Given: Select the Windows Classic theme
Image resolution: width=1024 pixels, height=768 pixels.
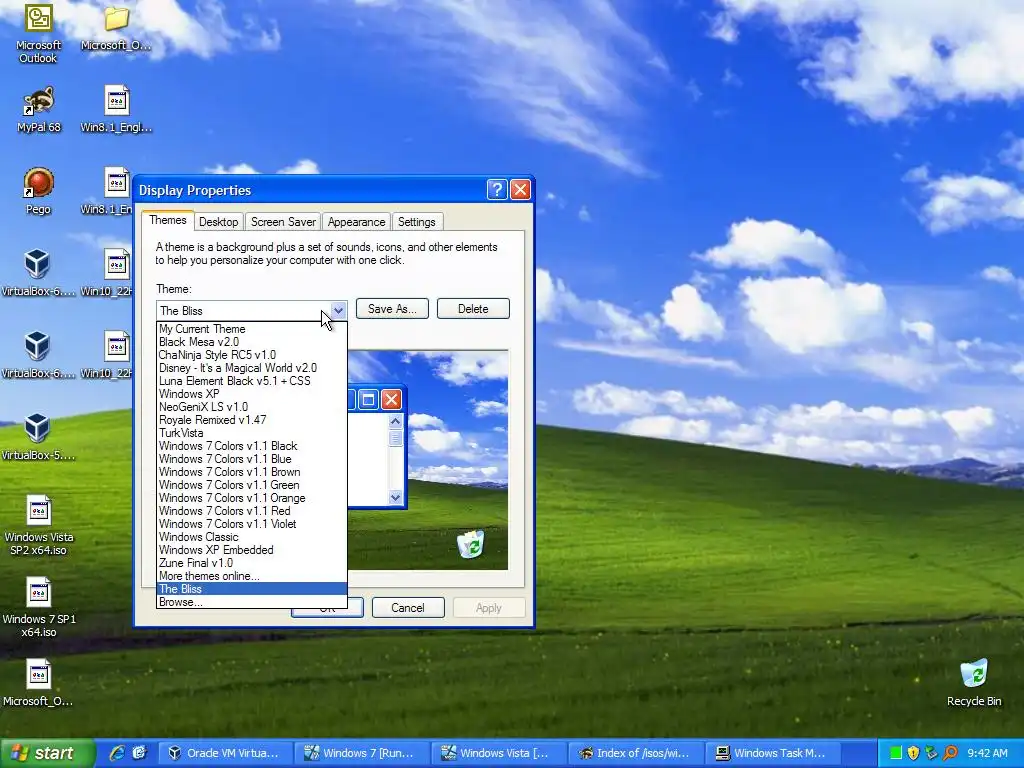Looking at the screenshot, I should [x=251, y=537].
